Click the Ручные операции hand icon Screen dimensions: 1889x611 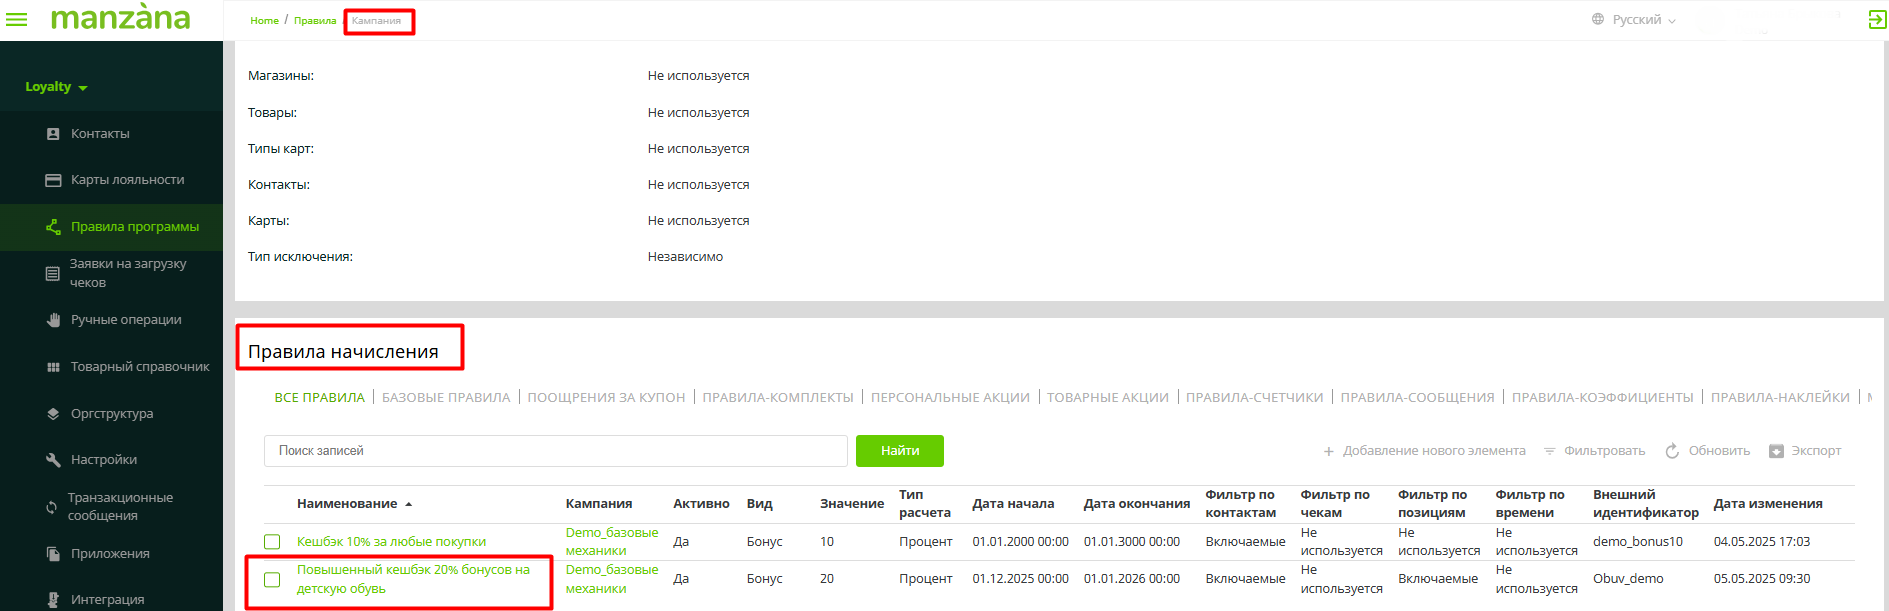click(x=53, y=320)
